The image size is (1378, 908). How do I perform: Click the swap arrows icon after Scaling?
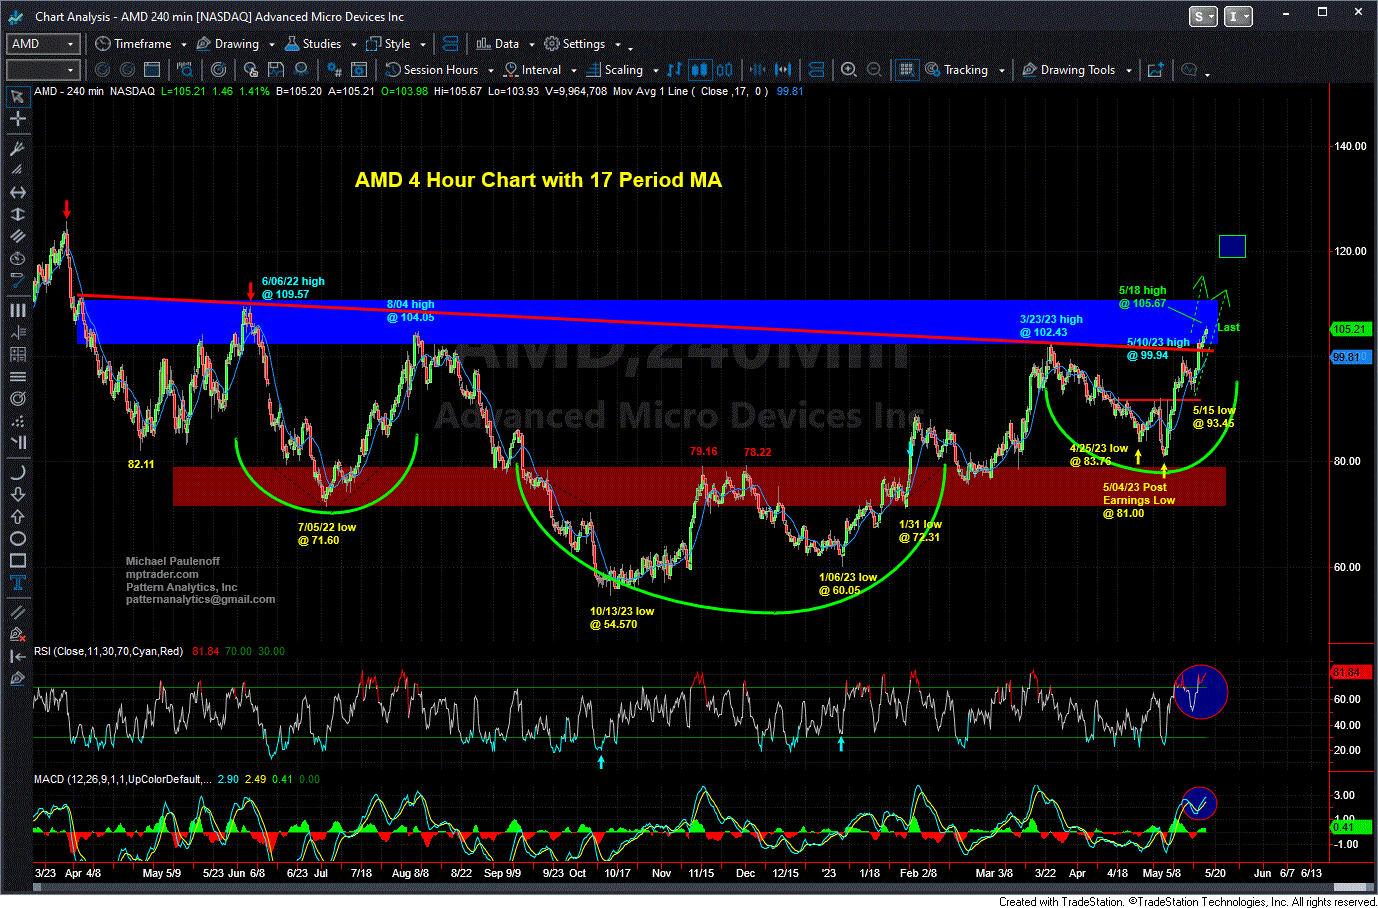click(x=674, y=70)
